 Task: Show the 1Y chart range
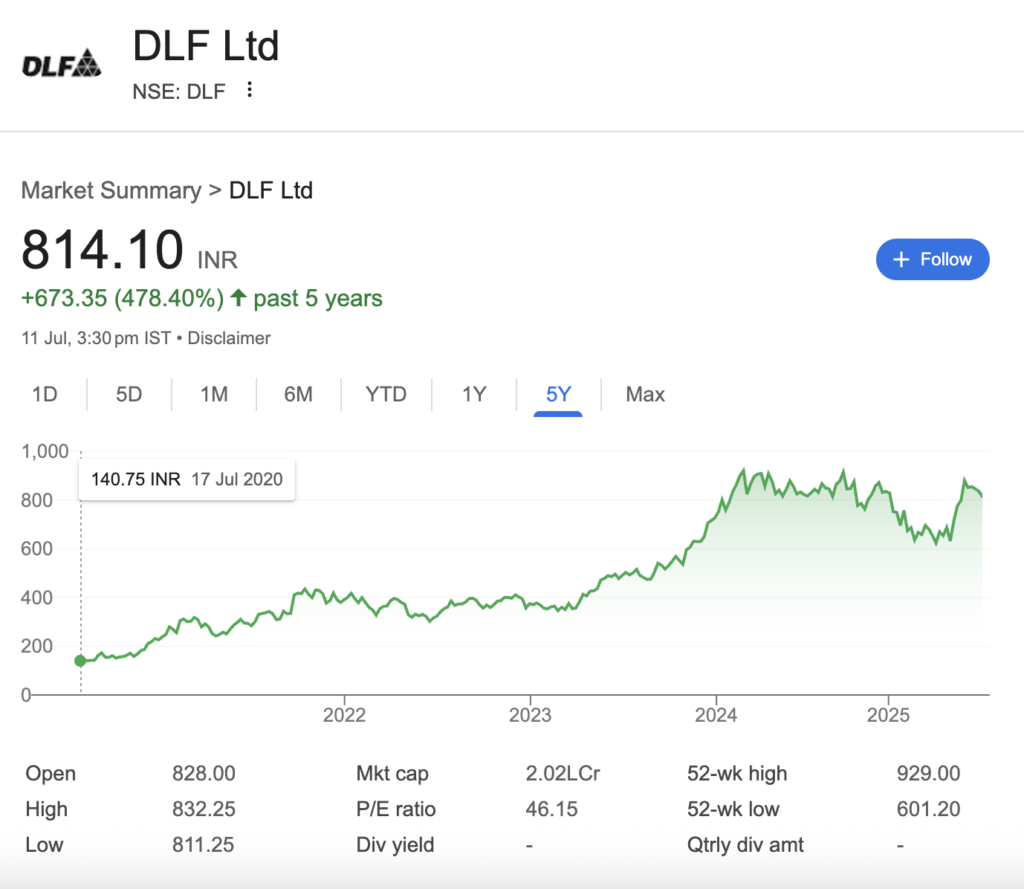(x=474, y=395)
